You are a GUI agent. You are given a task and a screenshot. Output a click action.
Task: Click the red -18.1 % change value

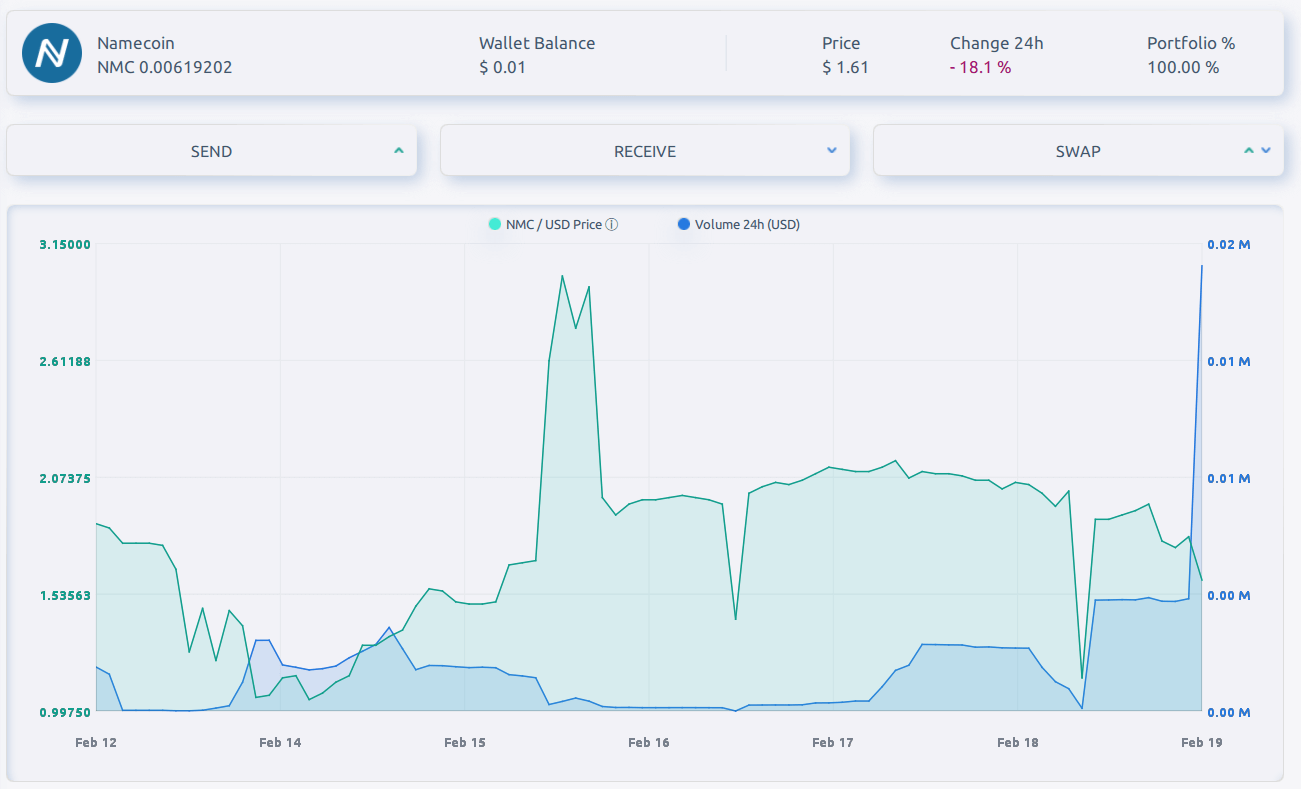click(979, 68)
